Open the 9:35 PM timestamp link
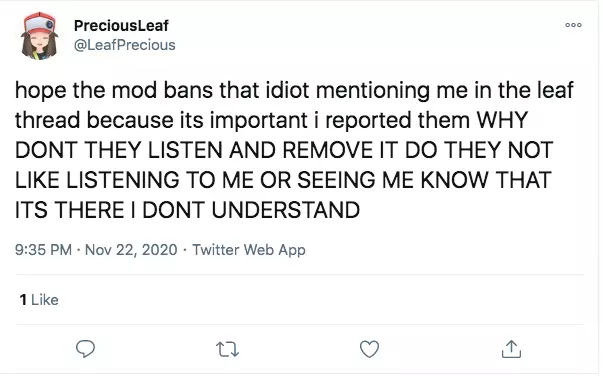The height and width of the screenshot is (376, 603). point(43,250)
